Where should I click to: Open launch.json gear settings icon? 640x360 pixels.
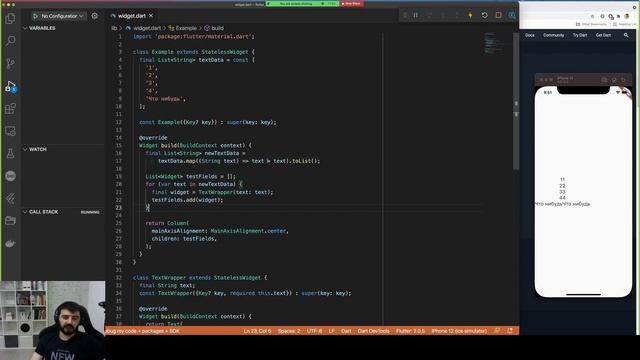[95, 16]
